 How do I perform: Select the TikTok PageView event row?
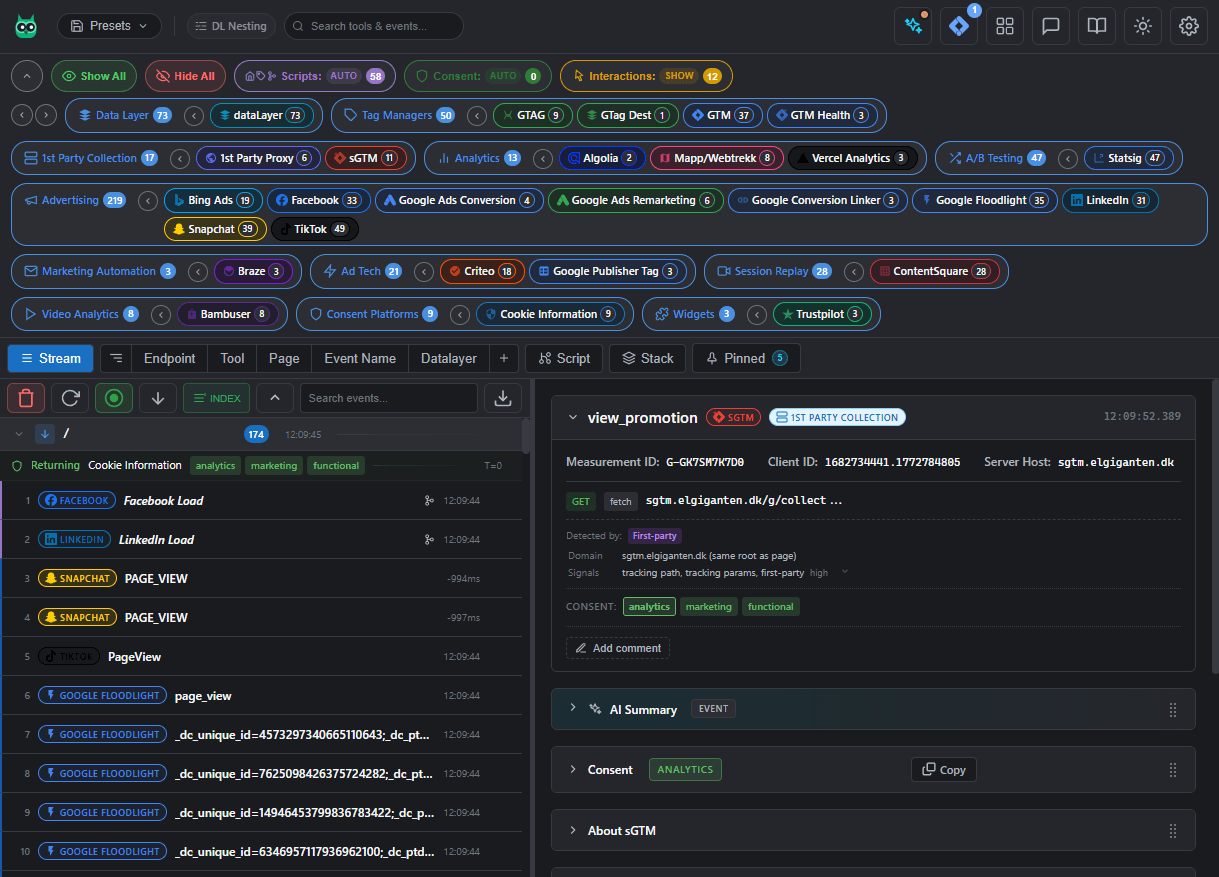coord(263,657)
